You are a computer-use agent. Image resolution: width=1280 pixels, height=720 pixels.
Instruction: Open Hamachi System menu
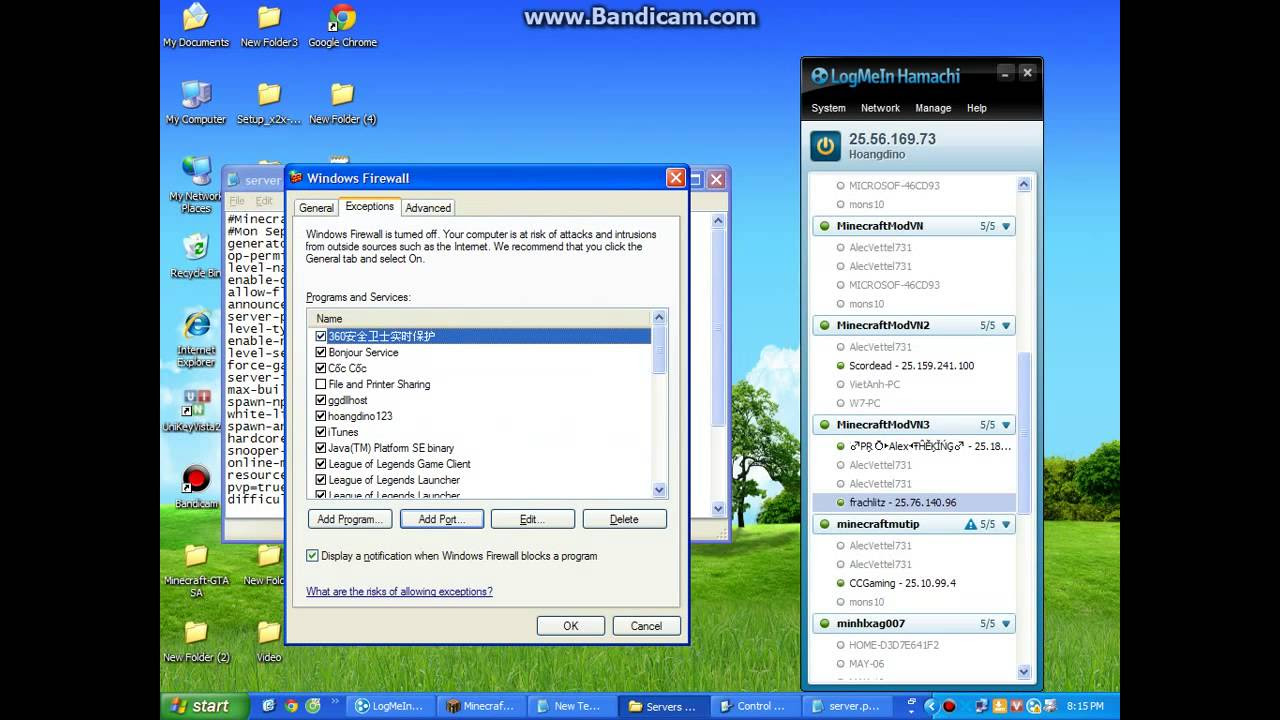click(828, 108)
